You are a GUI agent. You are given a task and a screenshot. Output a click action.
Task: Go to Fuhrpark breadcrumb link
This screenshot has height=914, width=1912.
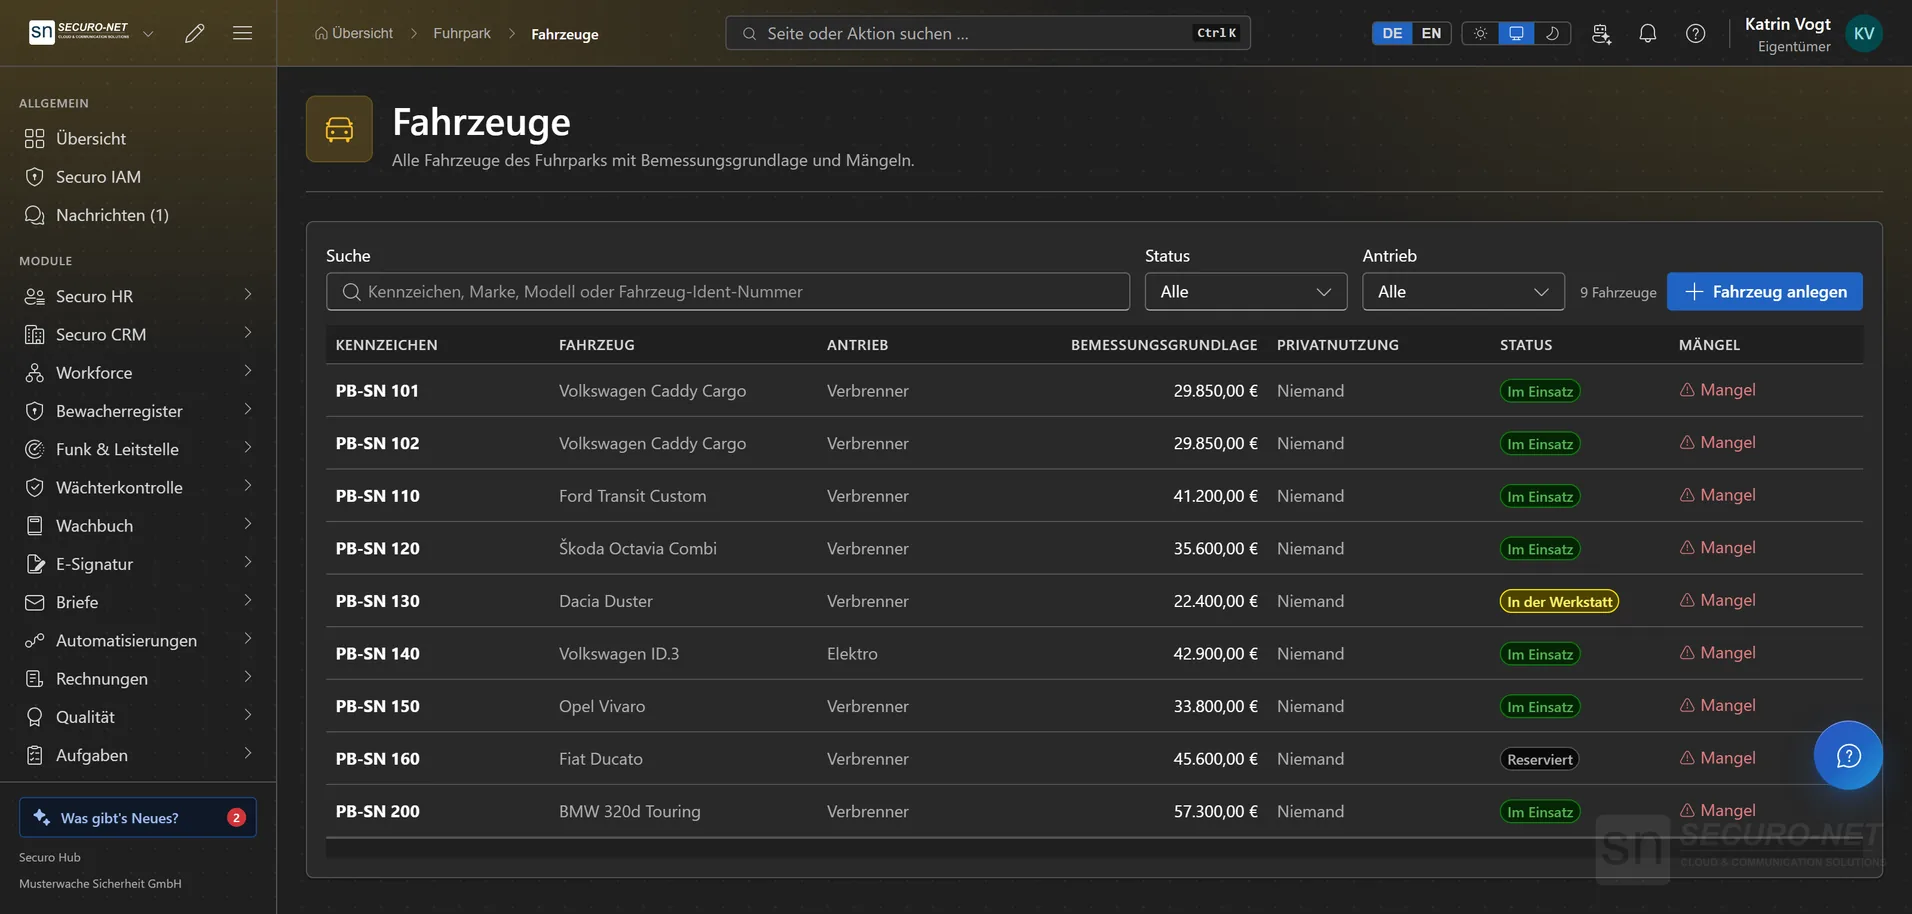462,33
